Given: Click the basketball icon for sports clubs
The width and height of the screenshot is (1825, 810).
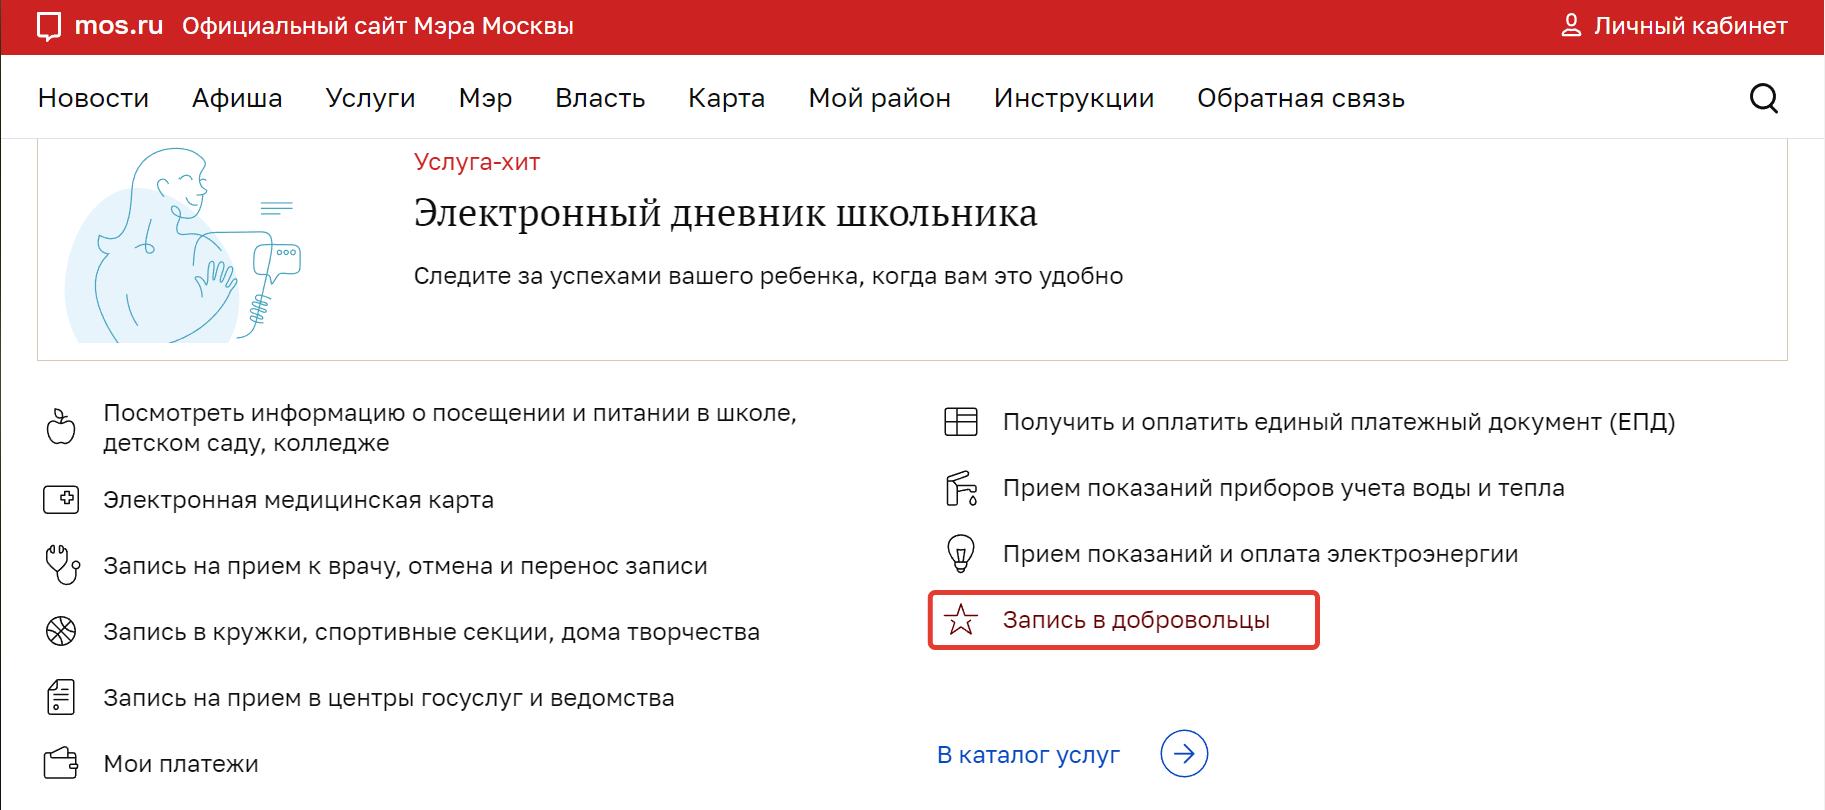Looking at the screenshot, I should pyautogui.click(x=61, y=631).
